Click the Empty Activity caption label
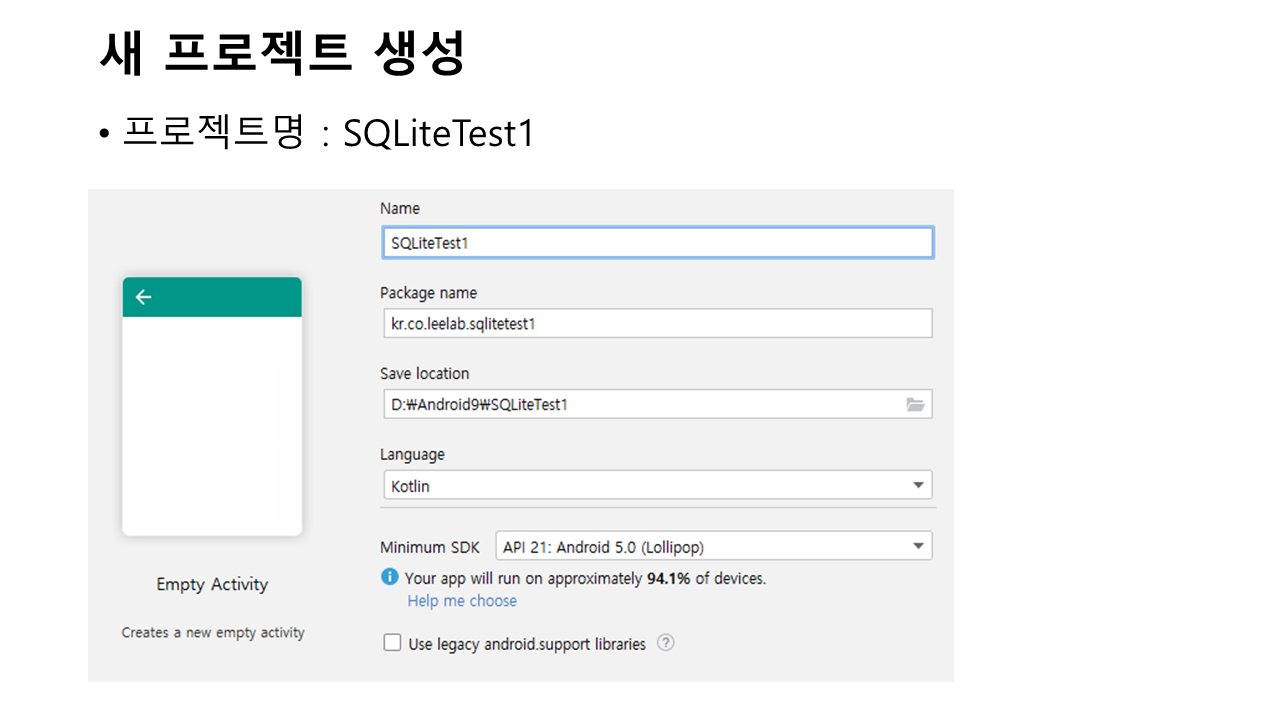 pos(212,584)
